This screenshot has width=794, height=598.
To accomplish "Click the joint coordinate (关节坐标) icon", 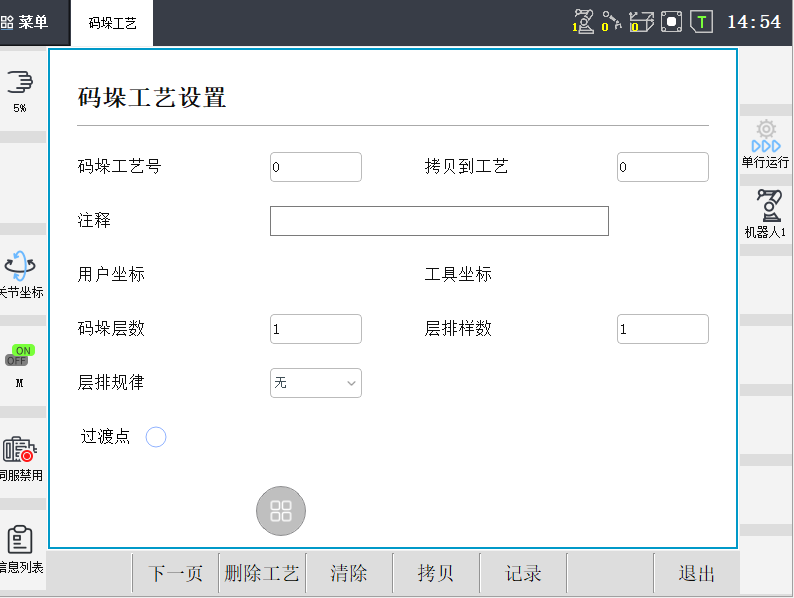I will 20,274.
